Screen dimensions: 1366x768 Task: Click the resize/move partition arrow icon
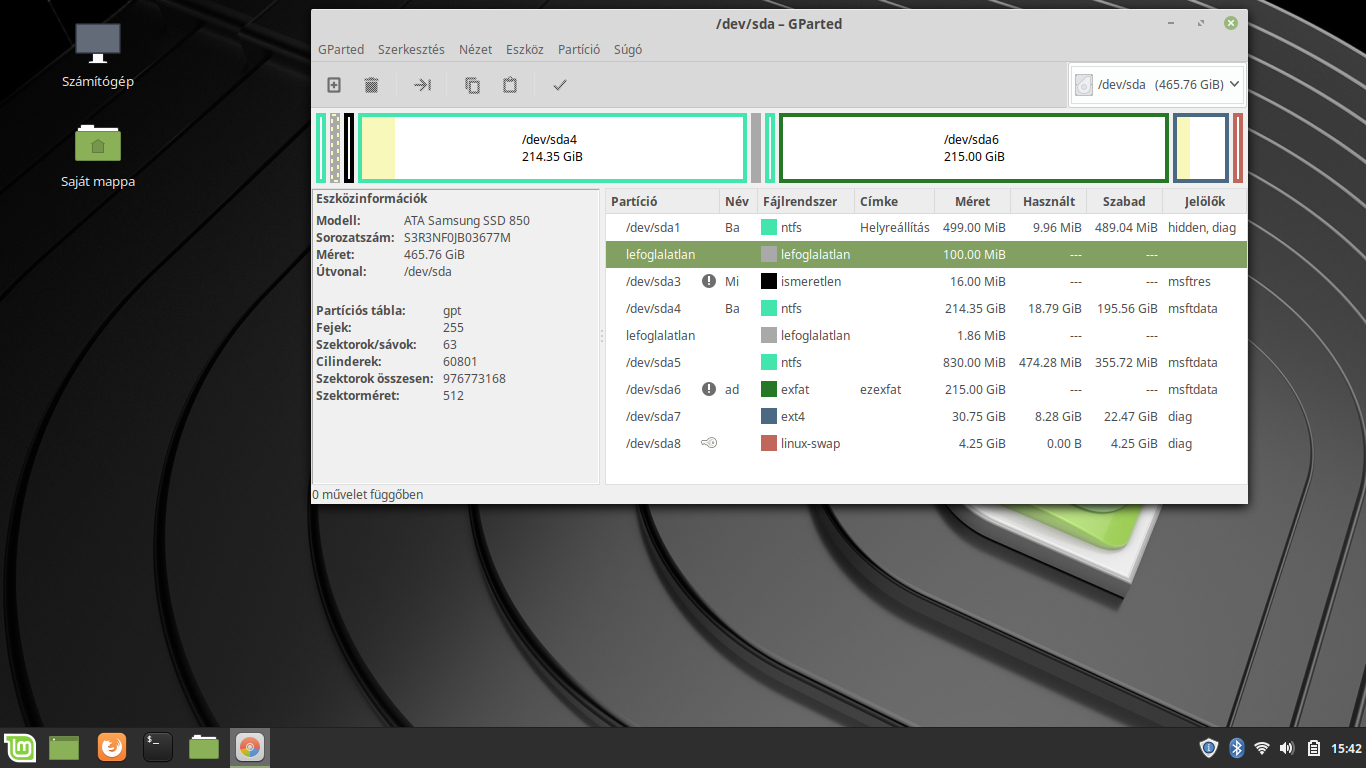[422, 85]
